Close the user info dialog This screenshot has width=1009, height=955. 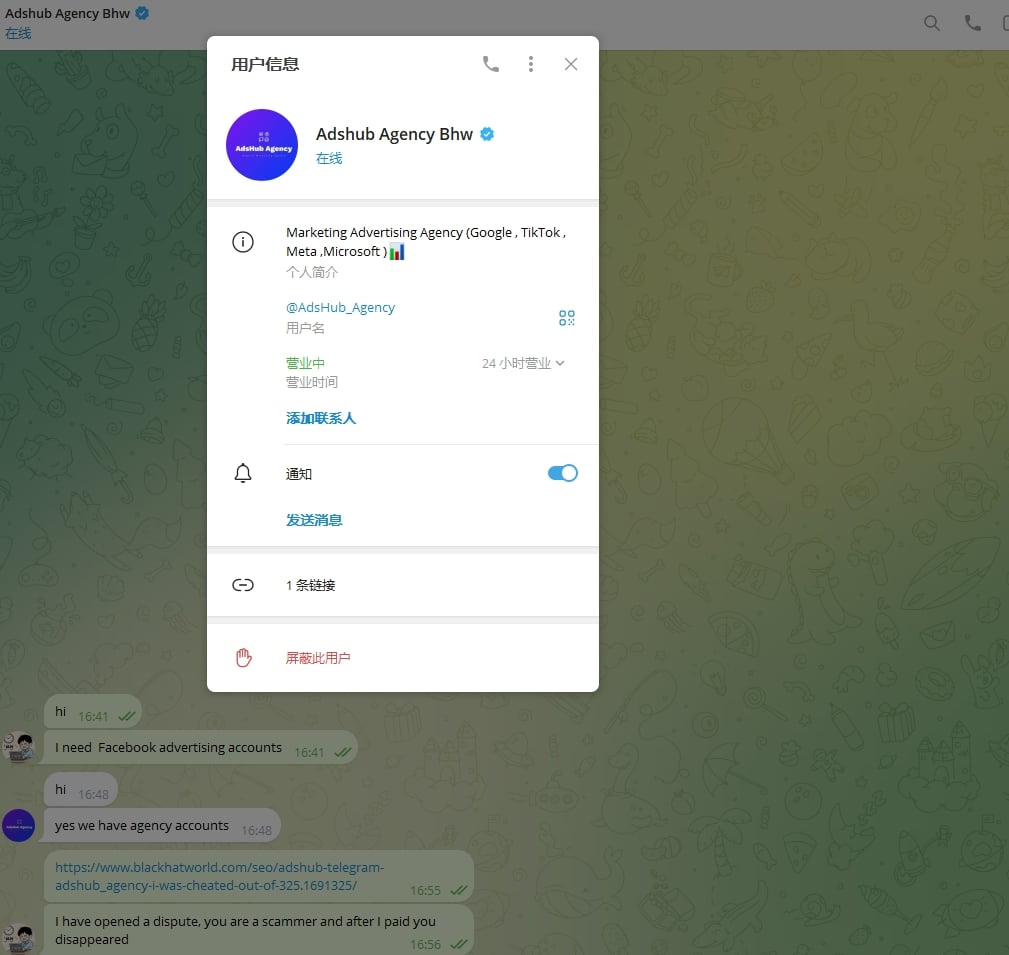[571, 64]
